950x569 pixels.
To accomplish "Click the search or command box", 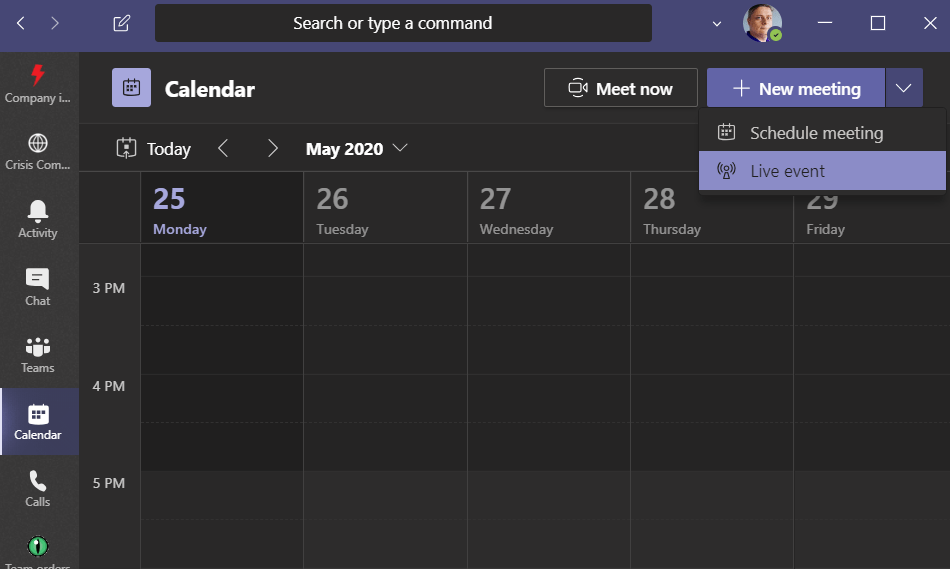I will (403, 23).
